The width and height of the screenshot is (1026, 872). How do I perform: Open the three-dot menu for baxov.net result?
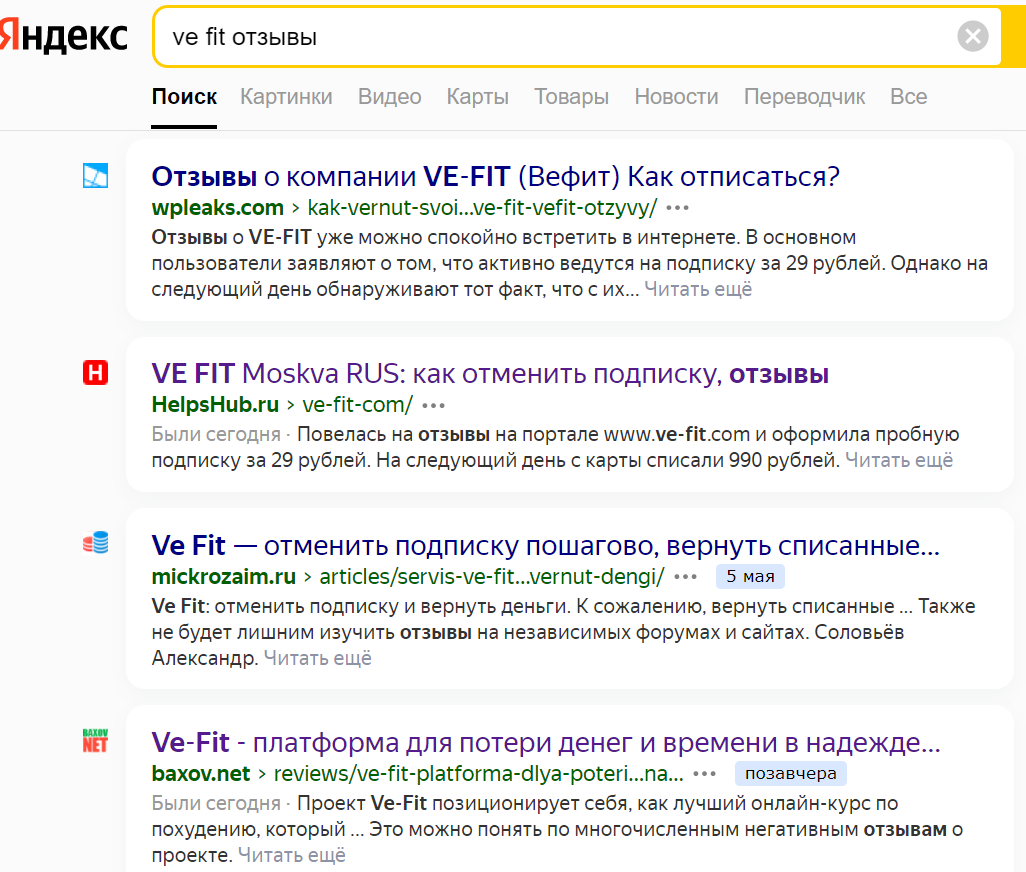704,774
